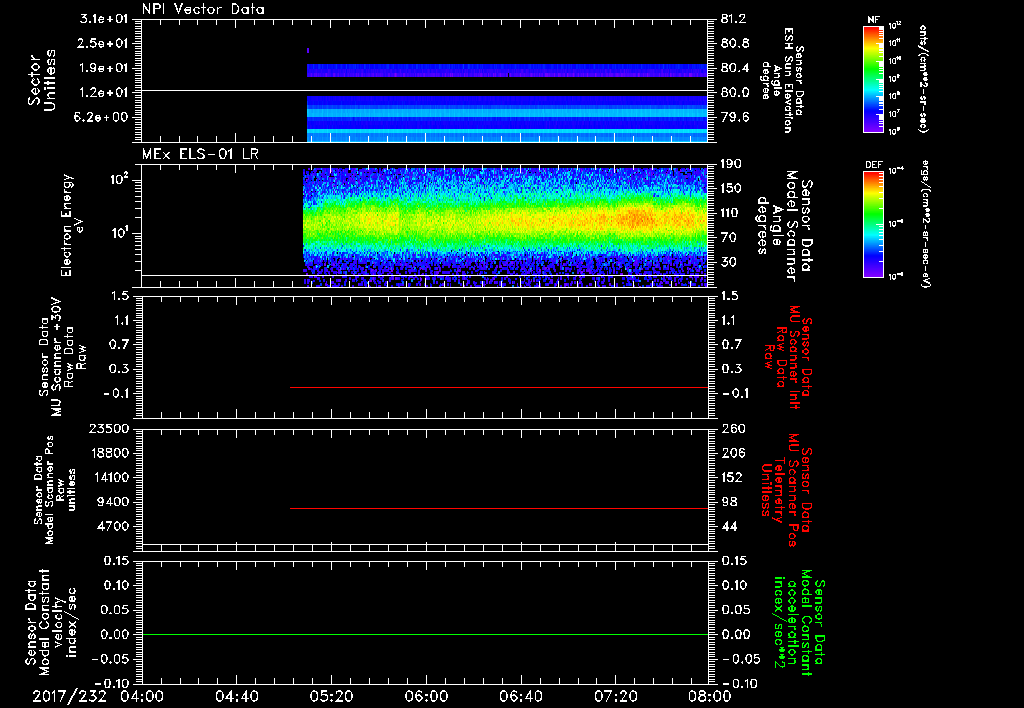The image size is (1024, 708).
Task: Select the '2.5e+01' sector tick value
Action: (104, 43)
